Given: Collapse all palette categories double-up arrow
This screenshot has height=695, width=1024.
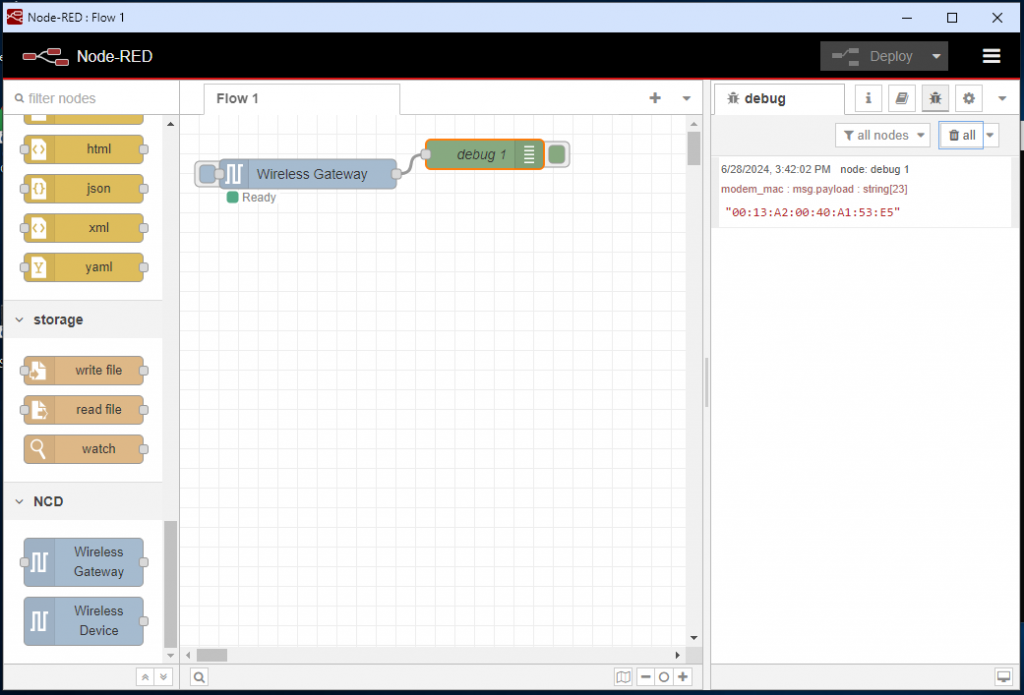Looking at the screenshot, I should pos(145,677).
